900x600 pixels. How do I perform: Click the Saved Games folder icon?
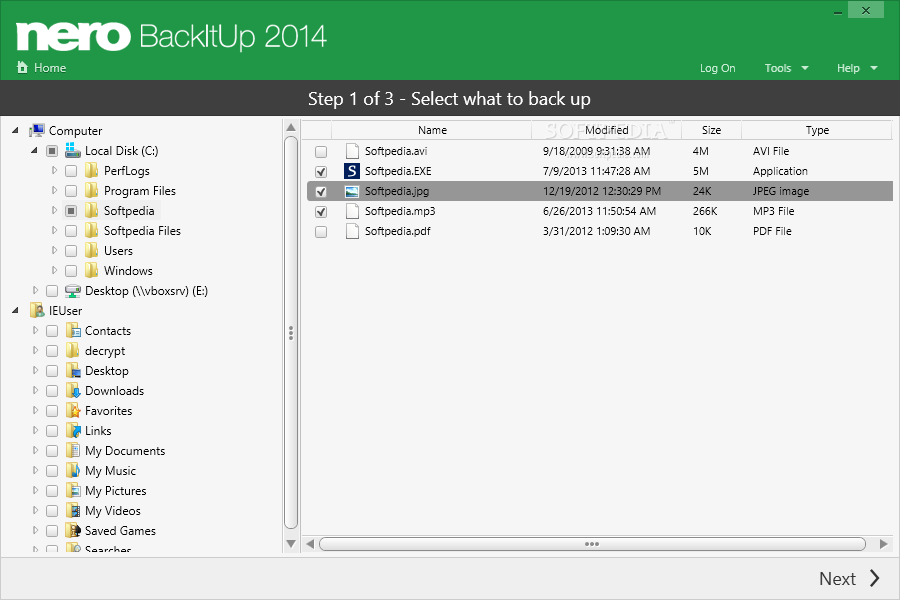(x=73, y=531)
